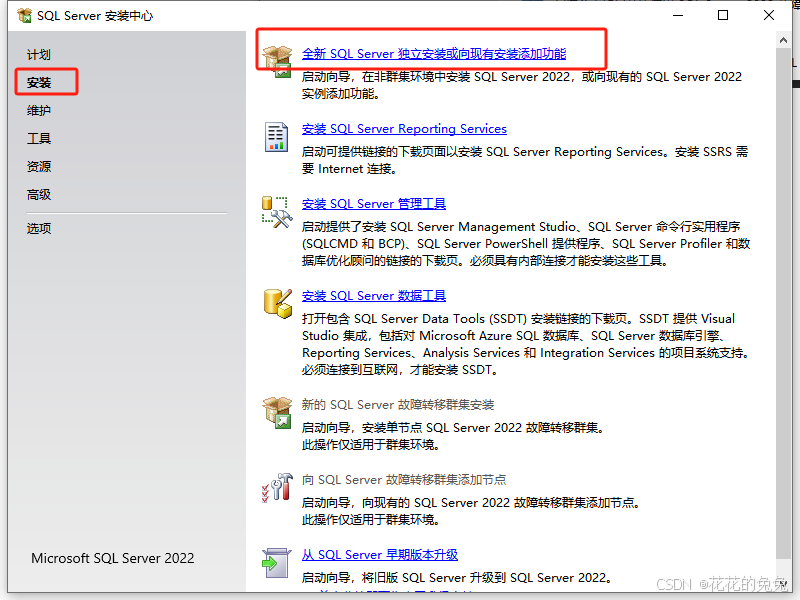This screenshot has width=800, height=600.
Task: Click 向 SQL Server 故障转移群集添加节点 text
Action: coord(404,480)
